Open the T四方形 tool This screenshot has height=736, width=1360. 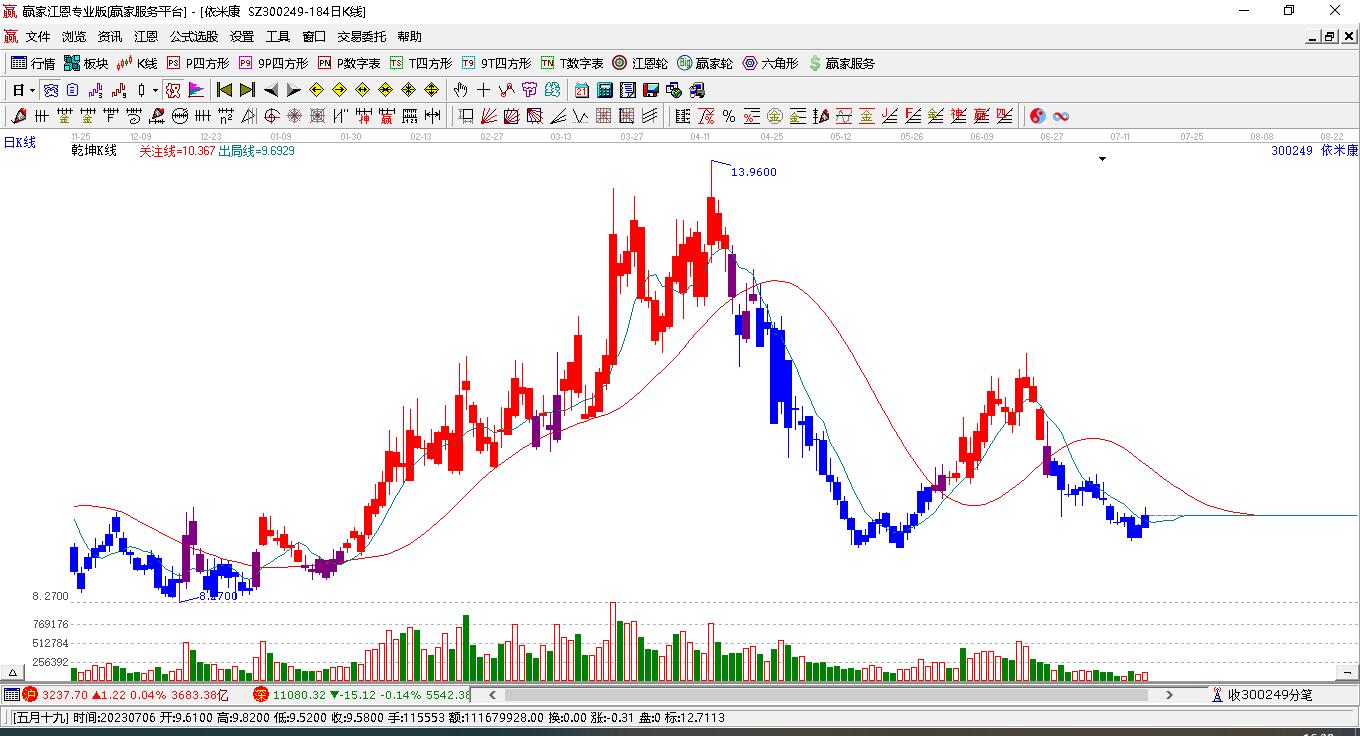tap(421, 63)
